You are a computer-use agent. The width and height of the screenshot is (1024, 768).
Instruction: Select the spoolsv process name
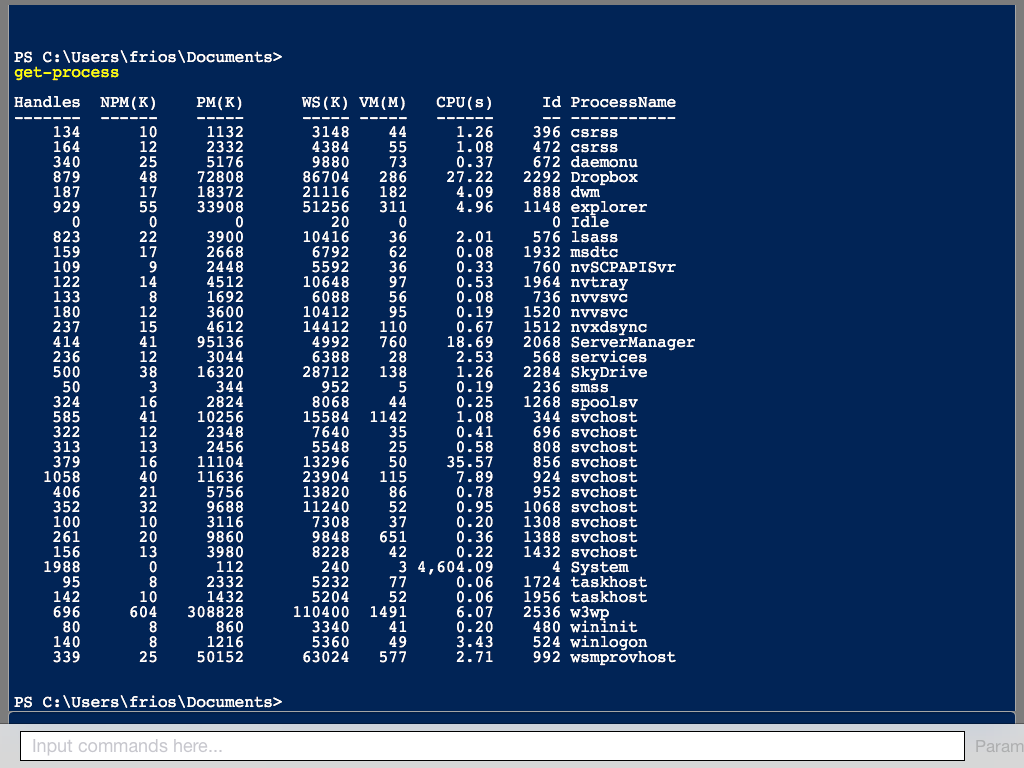point(604,403)
